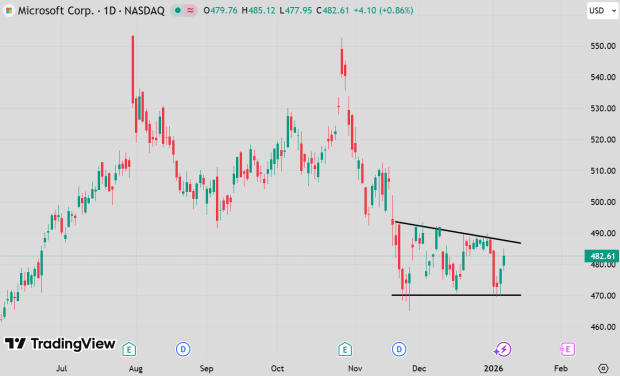The width and height of the screenshot is (620, 376).
Task: Click the 490.00 price axis label
Action: point(603,234)
